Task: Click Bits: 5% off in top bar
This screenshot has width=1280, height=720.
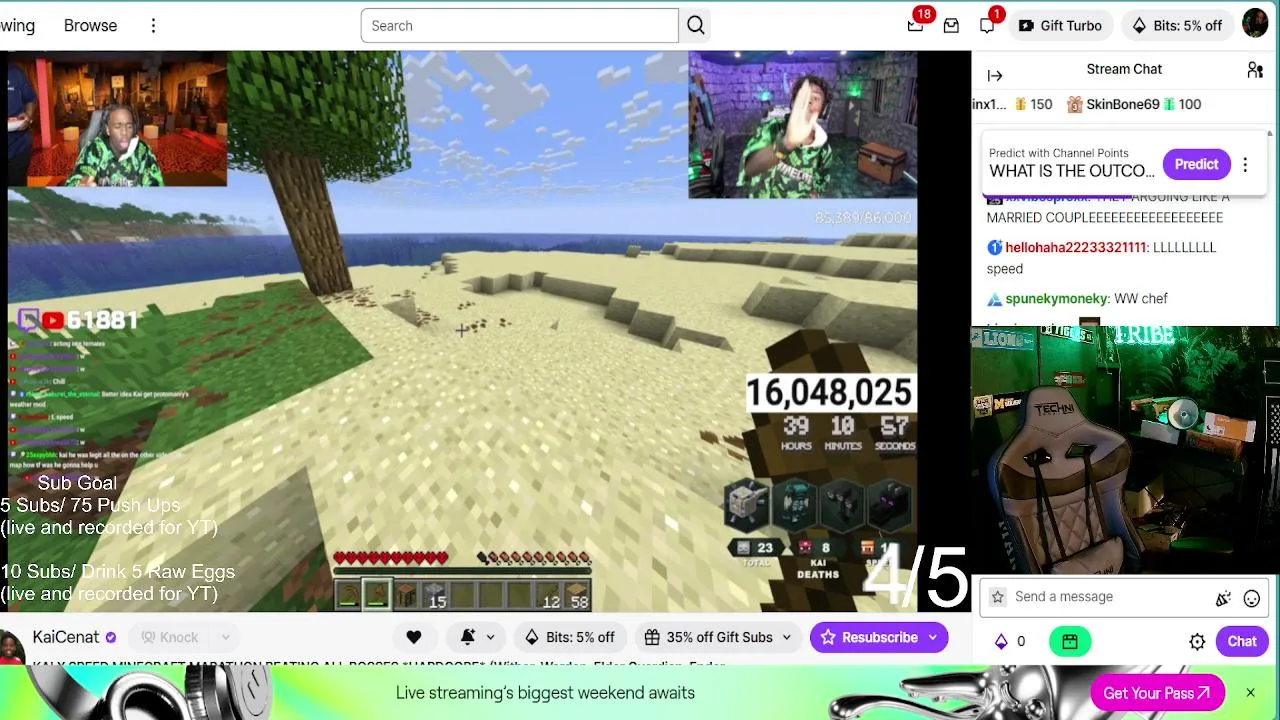Action: (x=1177, y=26)
